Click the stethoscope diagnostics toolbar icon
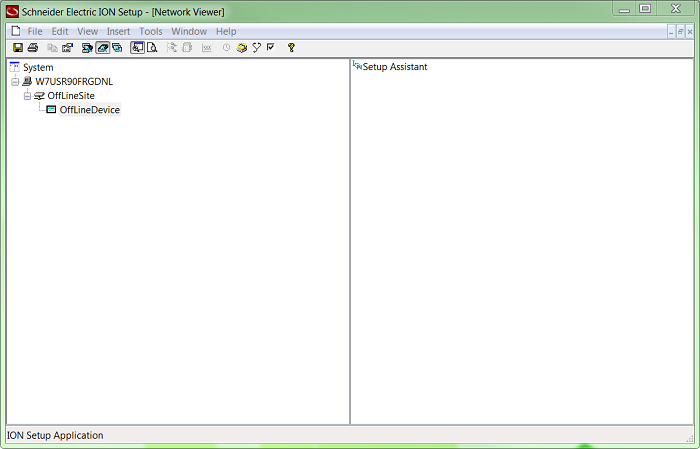The image size is (700, 449). [x=256, y=47]
